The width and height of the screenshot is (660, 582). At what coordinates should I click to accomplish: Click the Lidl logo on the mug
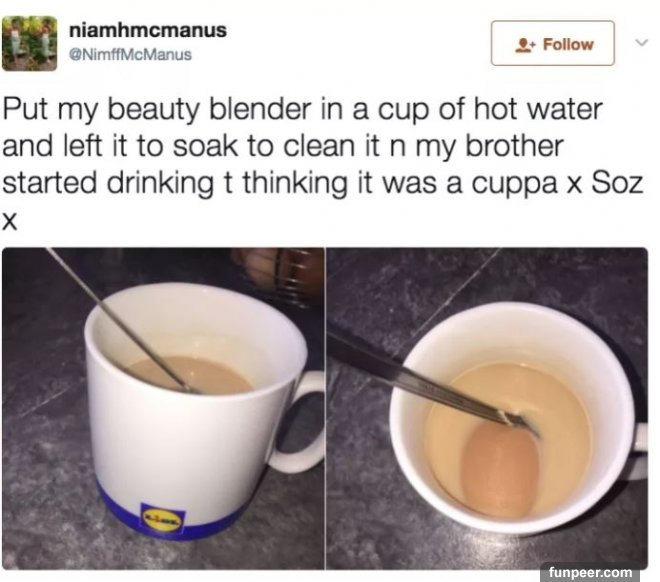(163, 518)
